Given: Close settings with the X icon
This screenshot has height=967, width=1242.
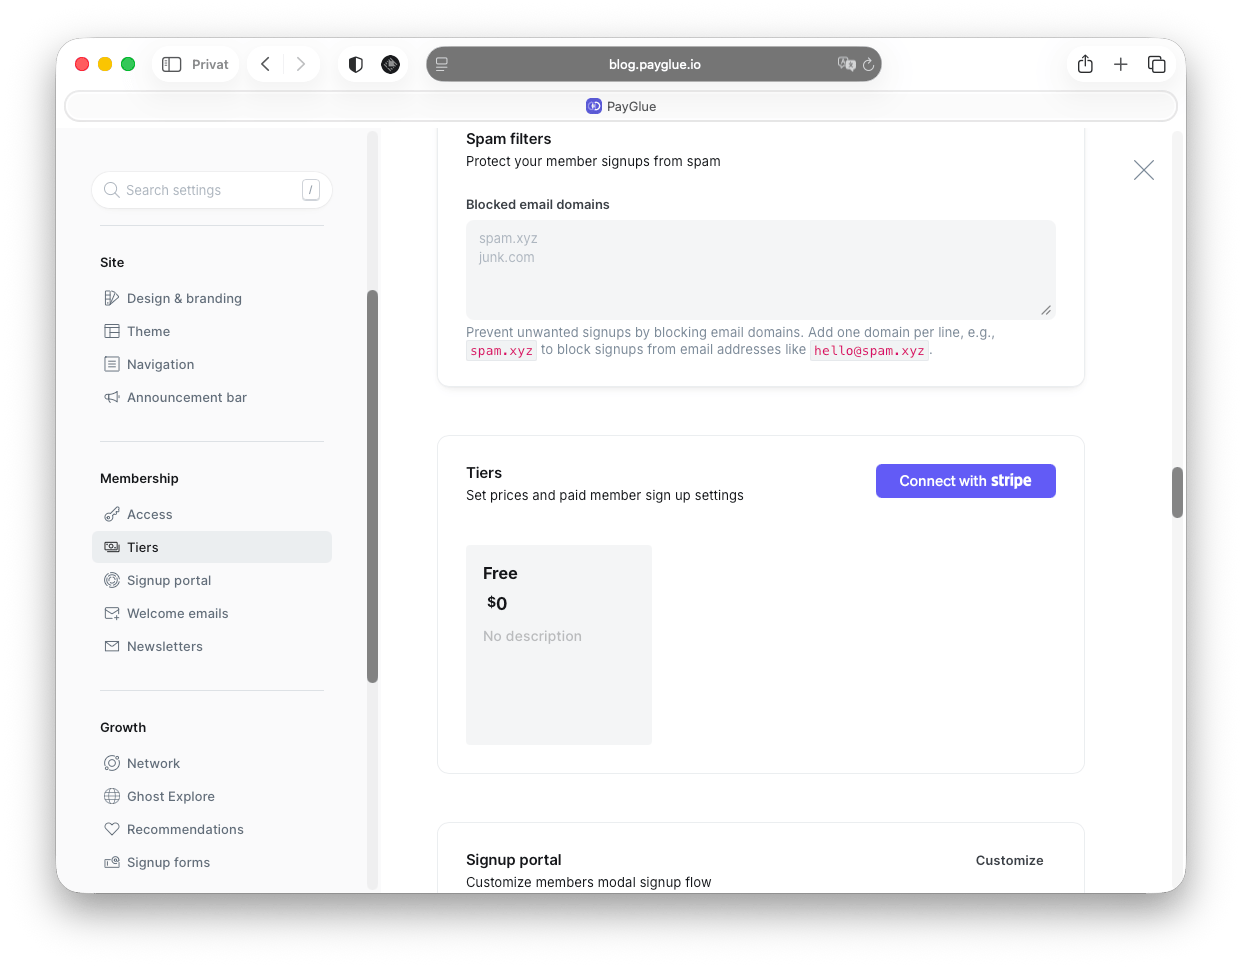Looking at the screenshot, I should [x=1144, y=170].
